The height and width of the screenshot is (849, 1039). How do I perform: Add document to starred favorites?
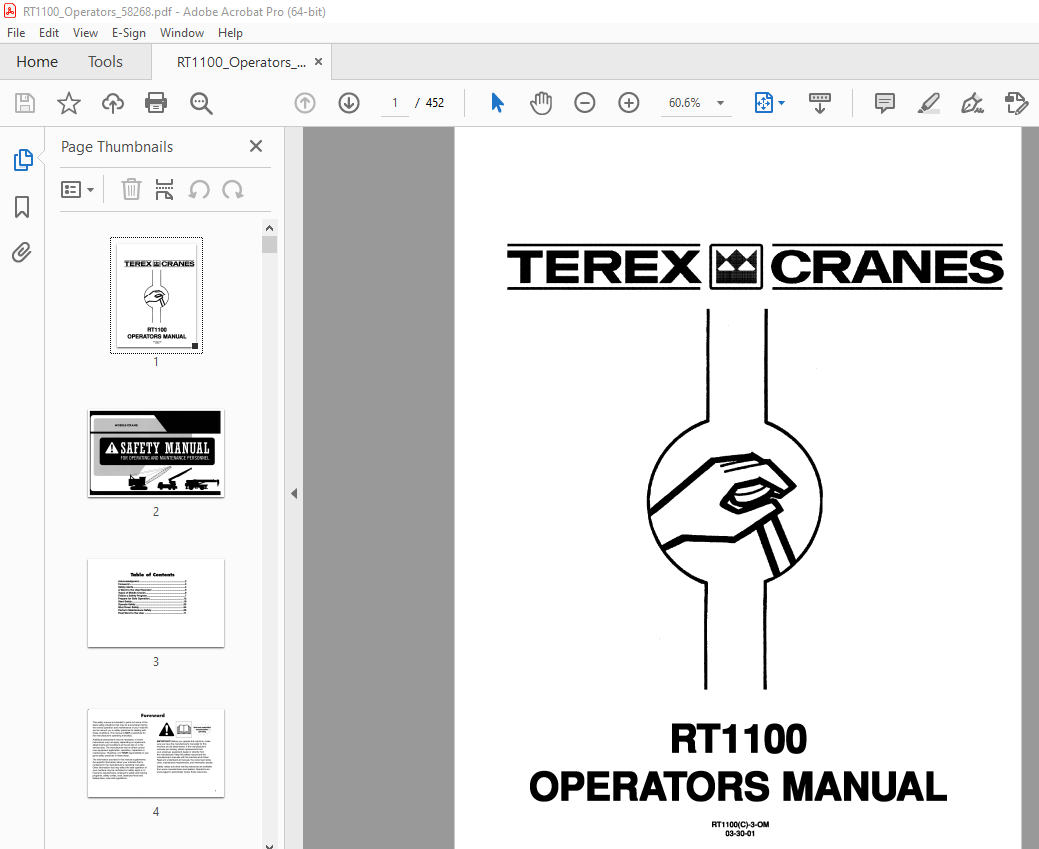click(x=69, y=103)
